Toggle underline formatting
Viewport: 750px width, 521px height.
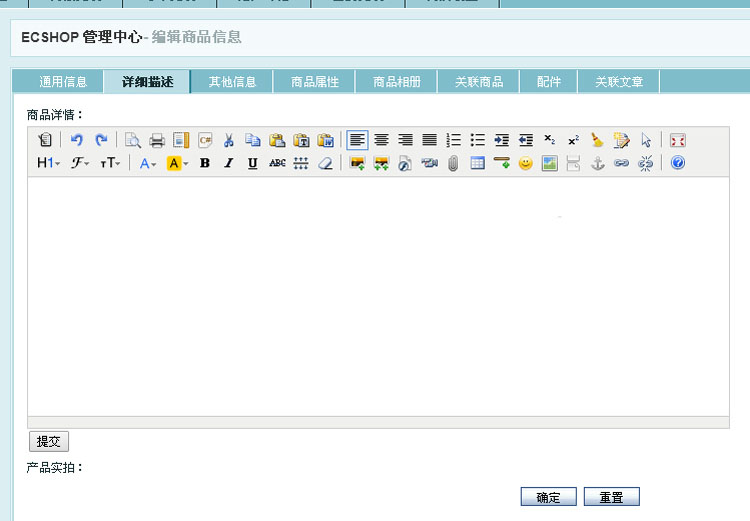(253, 163)
